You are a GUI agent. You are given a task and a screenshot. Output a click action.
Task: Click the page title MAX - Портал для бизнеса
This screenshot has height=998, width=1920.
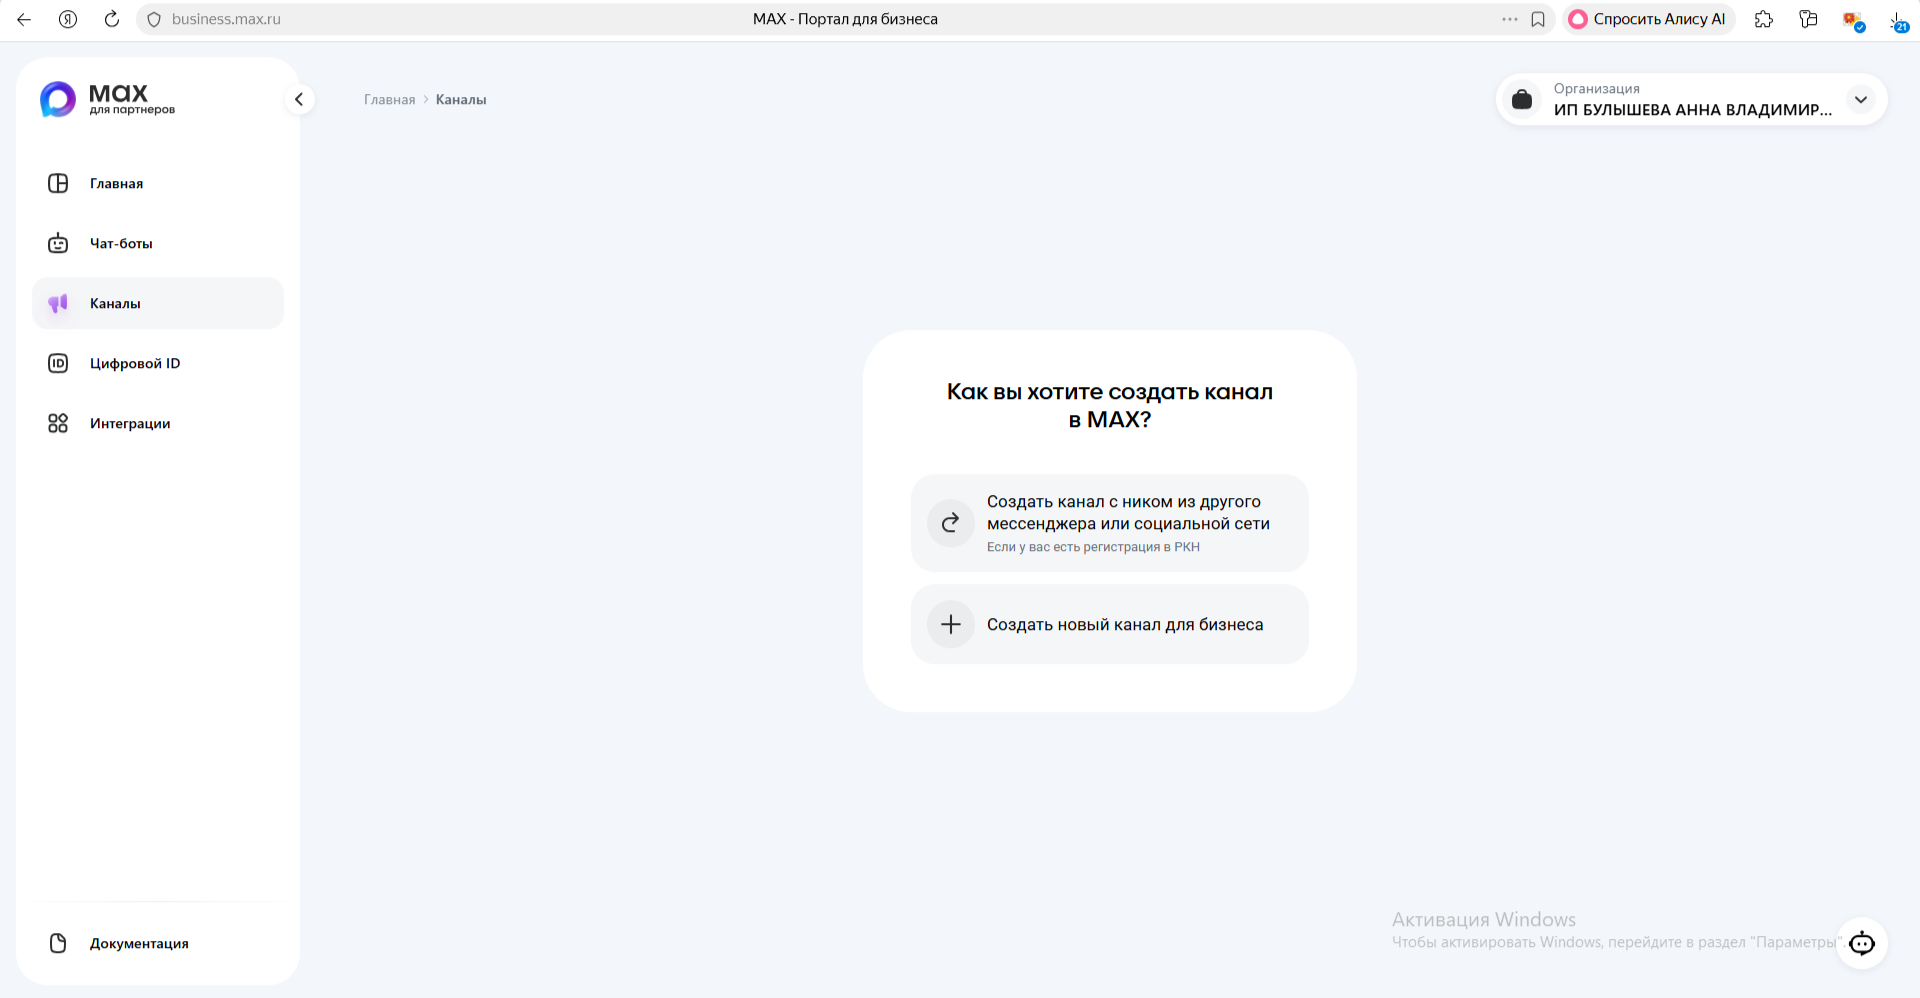845,19
